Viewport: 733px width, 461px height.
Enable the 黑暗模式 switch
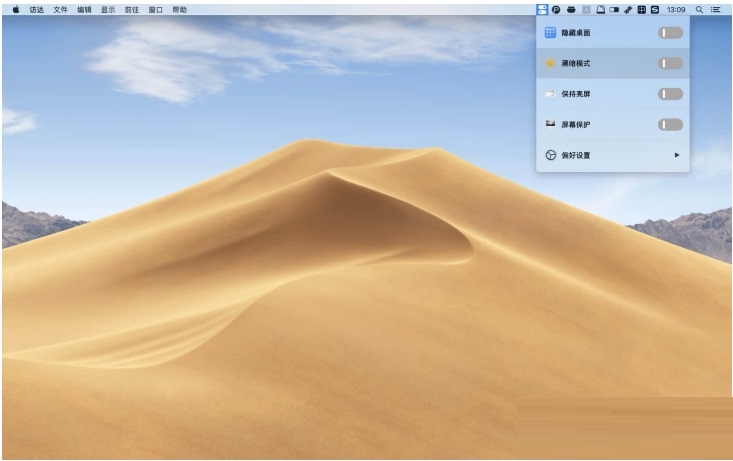coord(670,63)
